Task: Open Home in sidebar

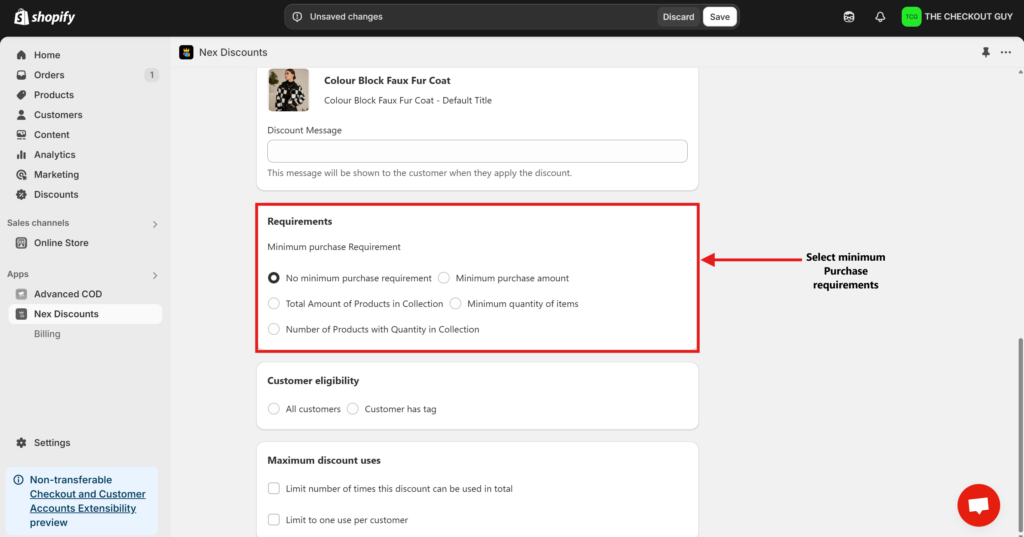Action: click(x=47, y=55)
